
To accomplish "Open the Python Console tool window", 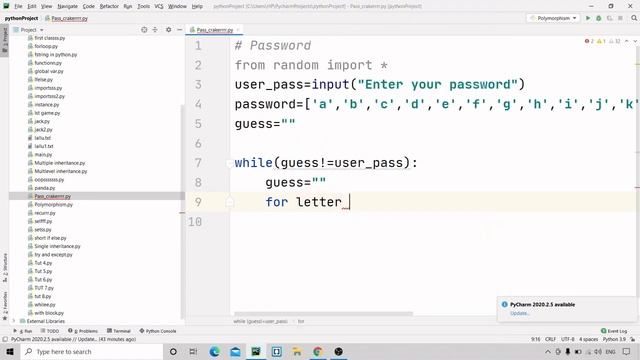I will pyautogui.click(x=158, y=331).
